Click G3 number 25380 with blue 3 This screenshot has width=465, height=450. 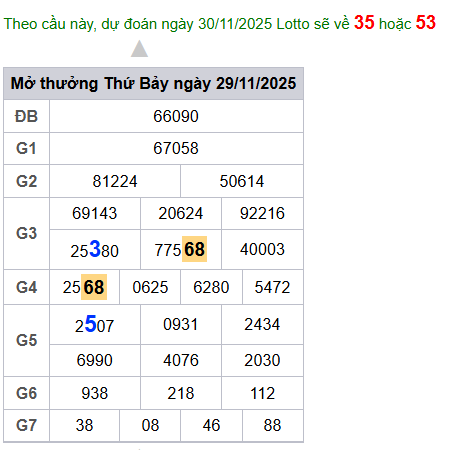[95, 249]
